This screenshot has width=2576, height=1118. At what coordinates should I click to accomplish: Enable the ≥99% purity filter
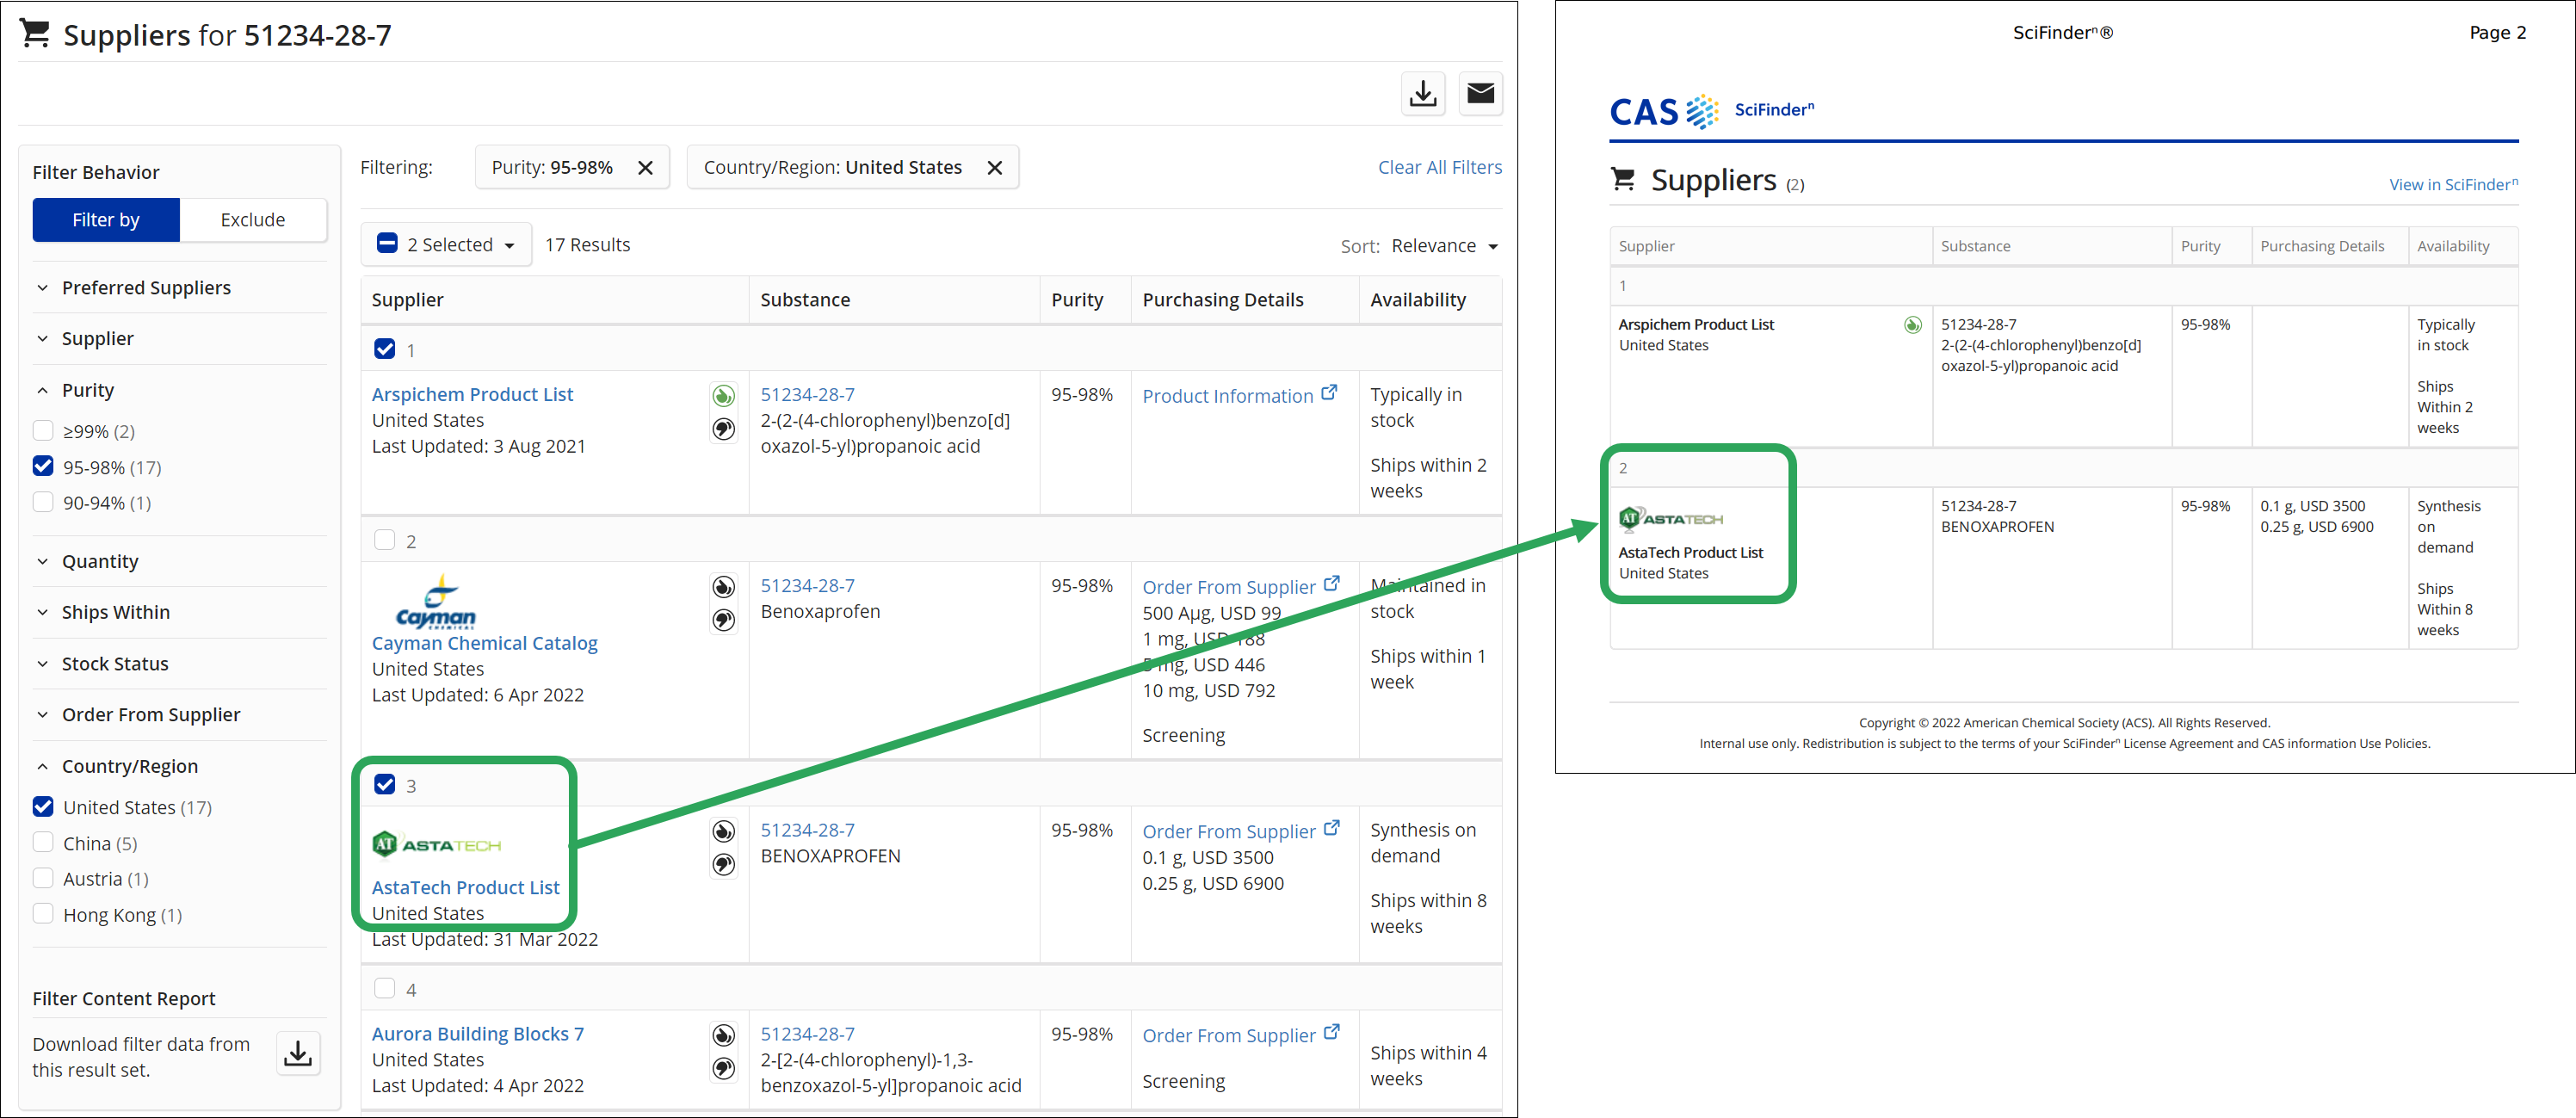coord(43,431)
